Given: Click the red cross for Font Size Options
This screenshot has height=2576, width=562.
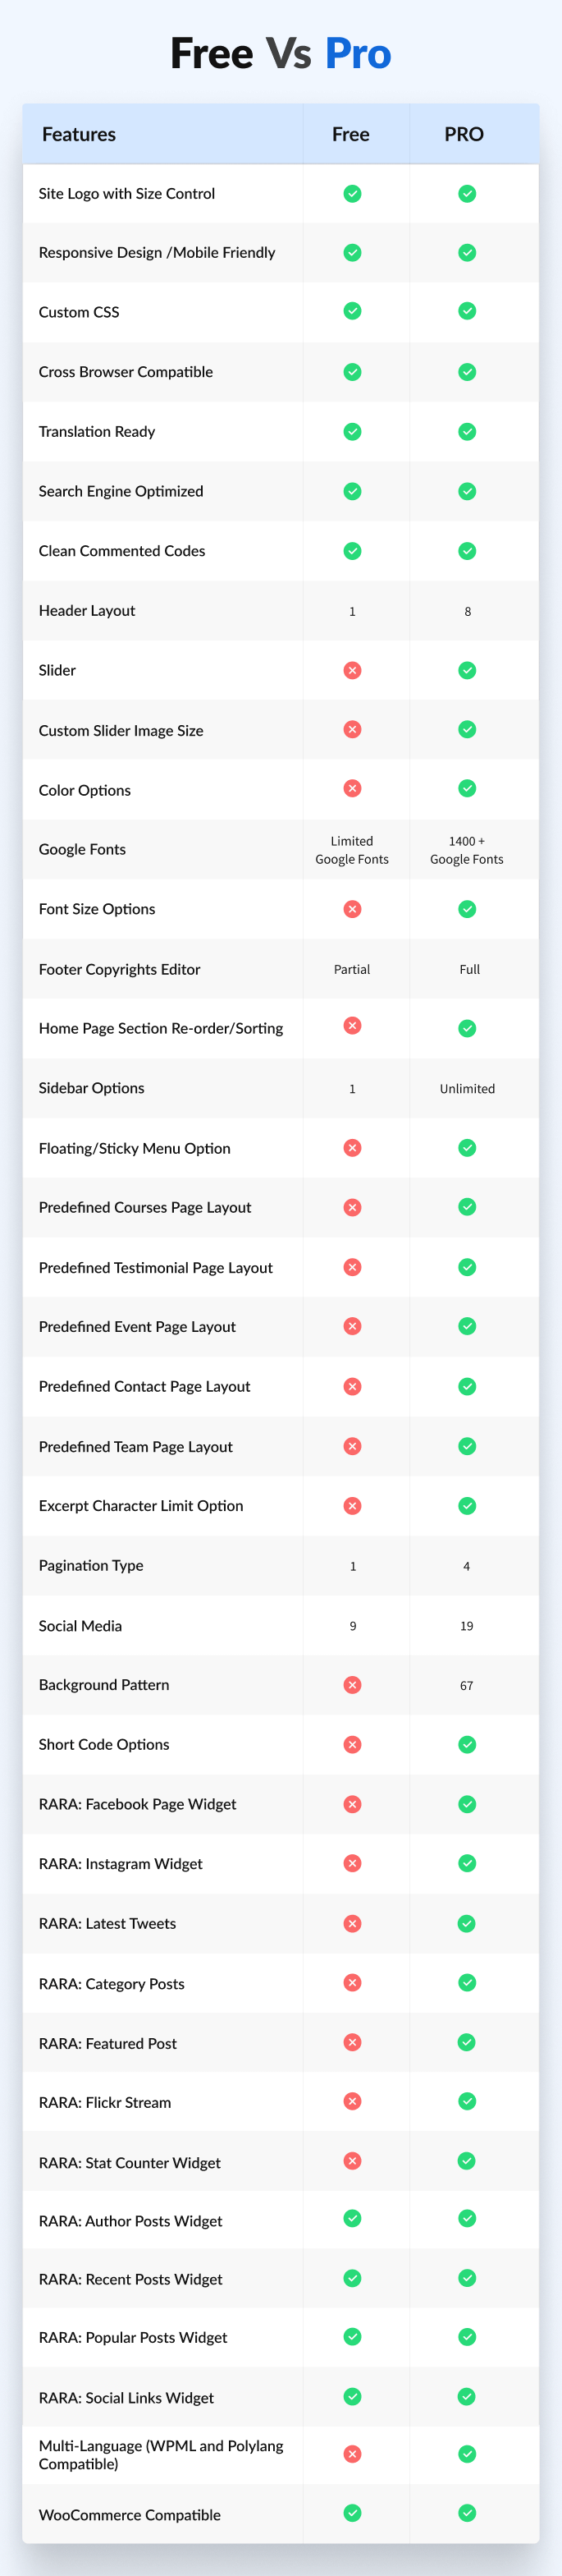Looking at the screenshot, I should pos(352,909).
